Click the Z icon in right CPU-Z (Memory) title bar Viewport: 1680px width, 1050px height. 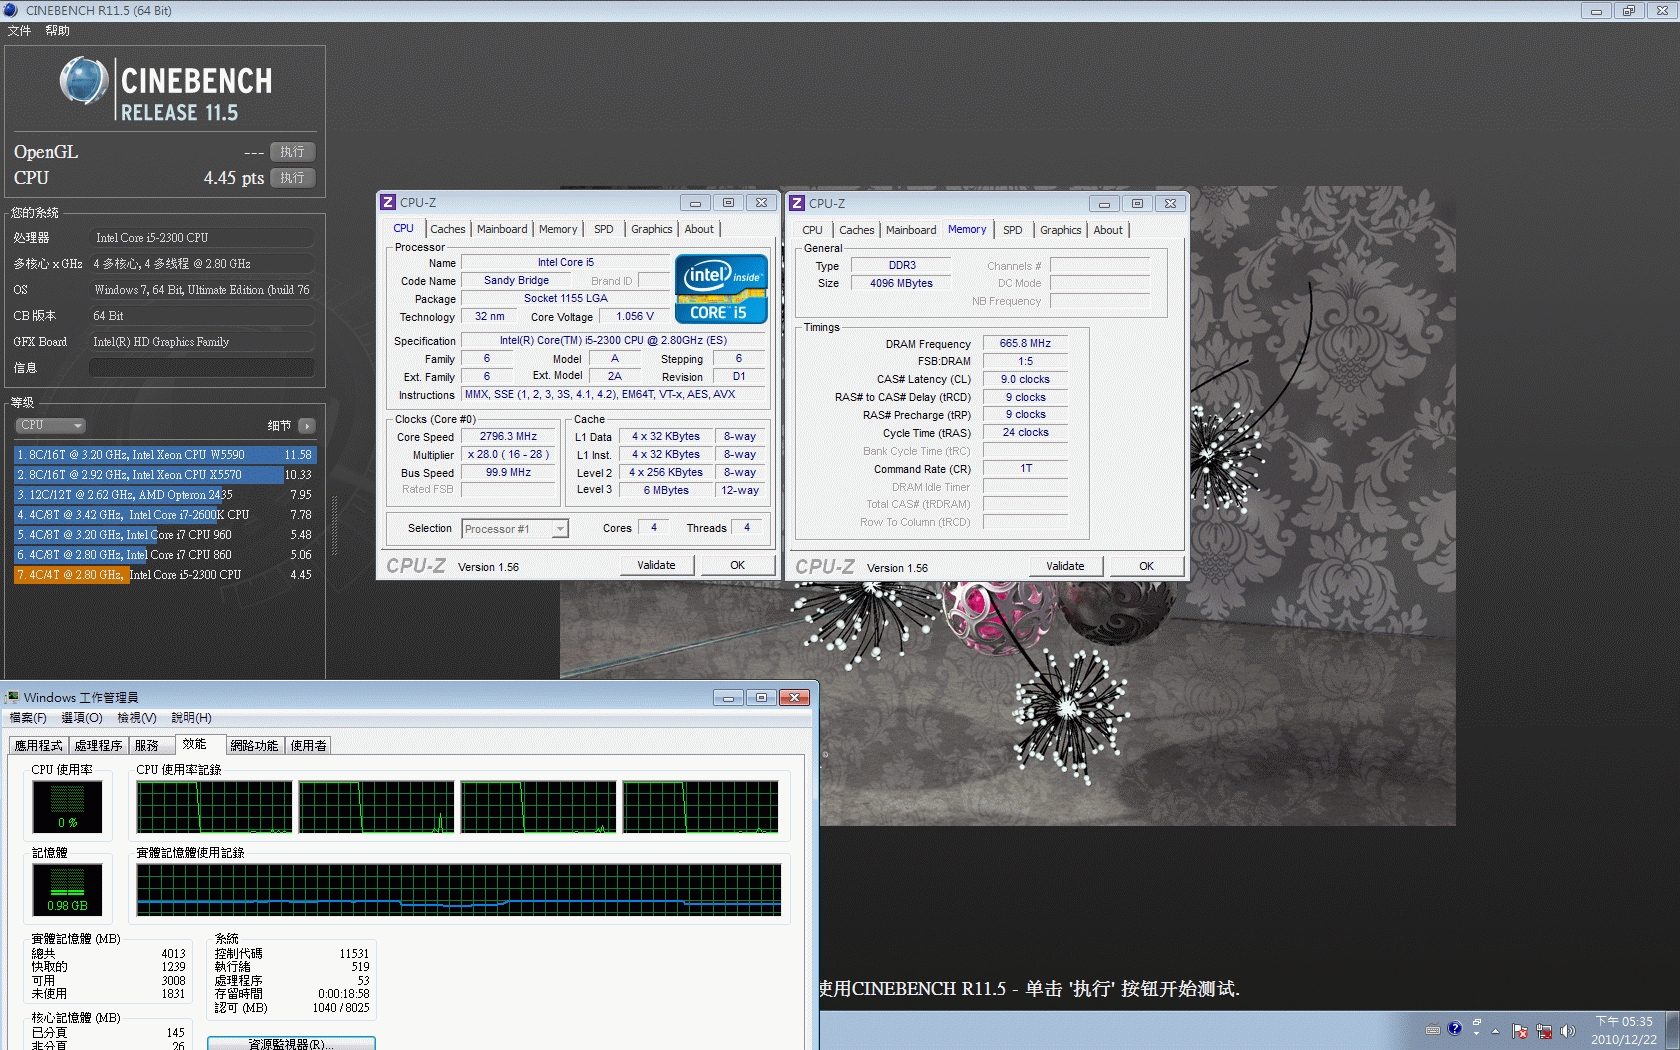coord(797,203)
